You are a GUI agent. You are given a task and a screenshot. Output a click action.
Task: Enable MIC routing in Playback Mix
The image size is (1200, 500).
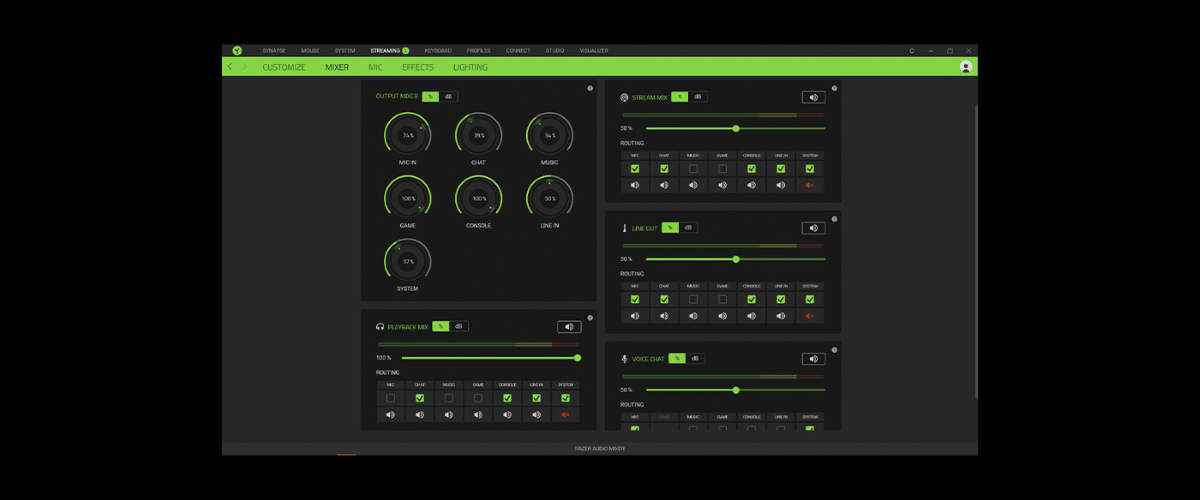390,398
